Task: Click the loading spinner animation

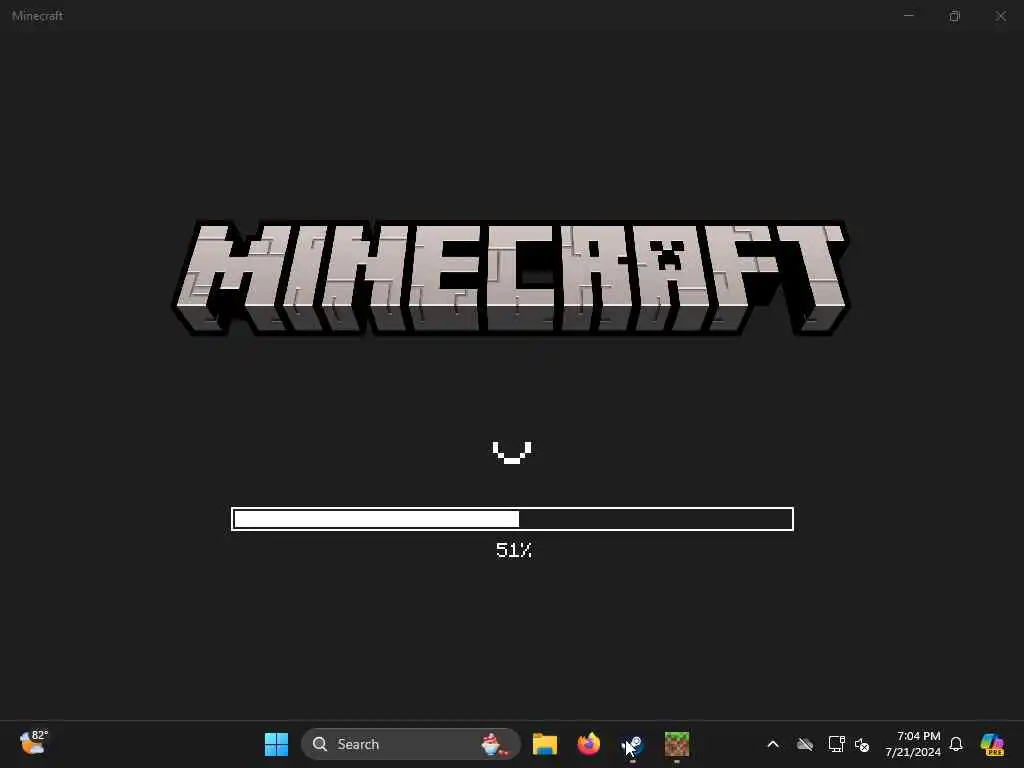Action: click(512, 452)
